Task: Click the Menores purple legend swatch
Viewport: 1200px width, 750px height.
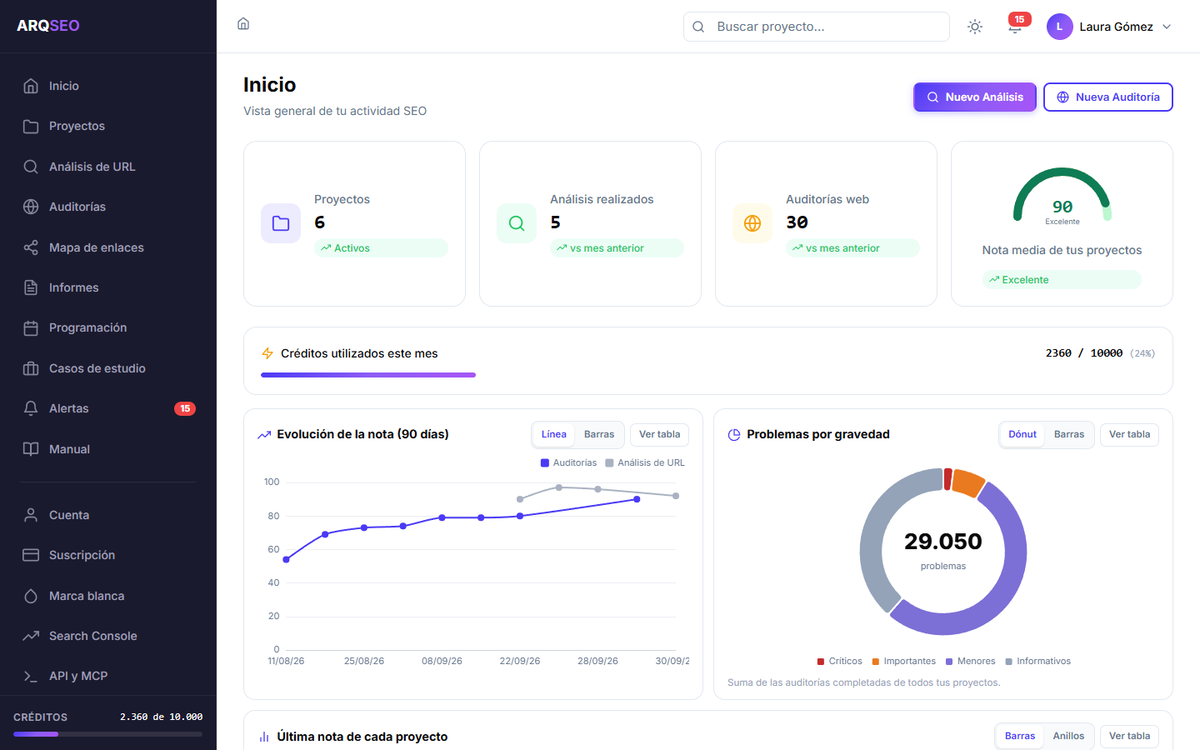Action: (949, 661)
